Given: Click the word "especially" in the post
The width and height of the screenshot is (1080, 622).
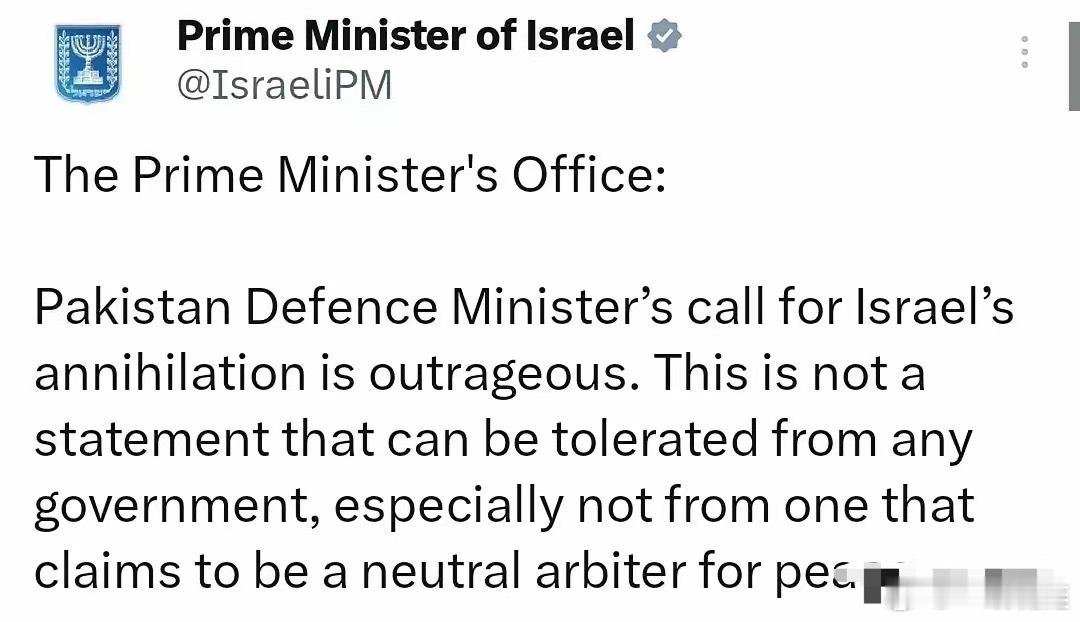Looking at the screenshot, I should tap(449, 507).
